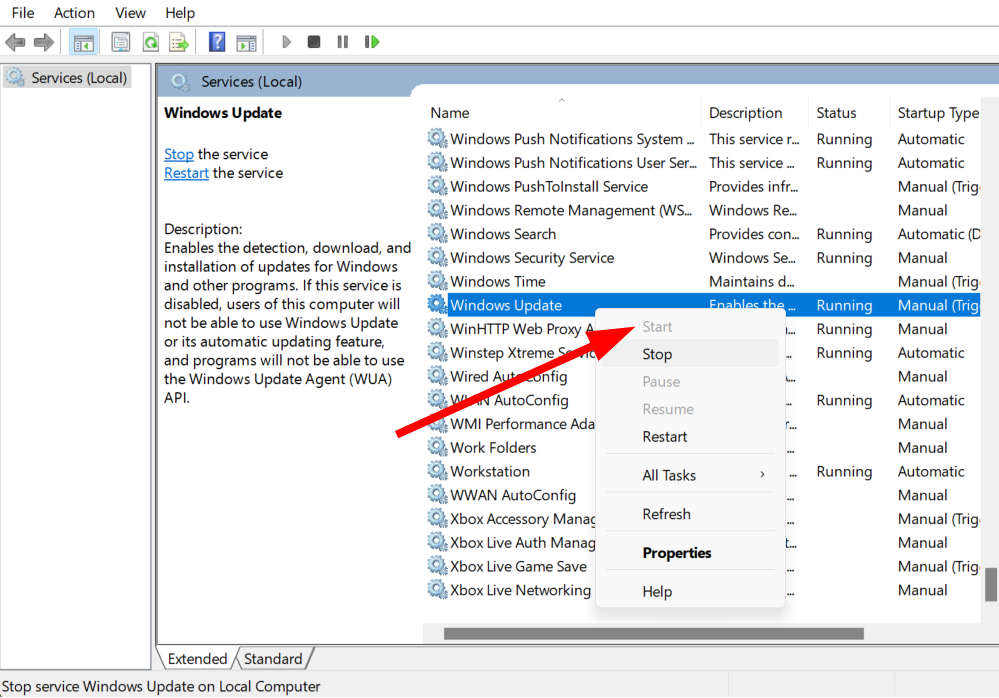Click gear icon beside Windows Remote Management
This screenshot has width=999, height=698.
(x=437, y=210)
